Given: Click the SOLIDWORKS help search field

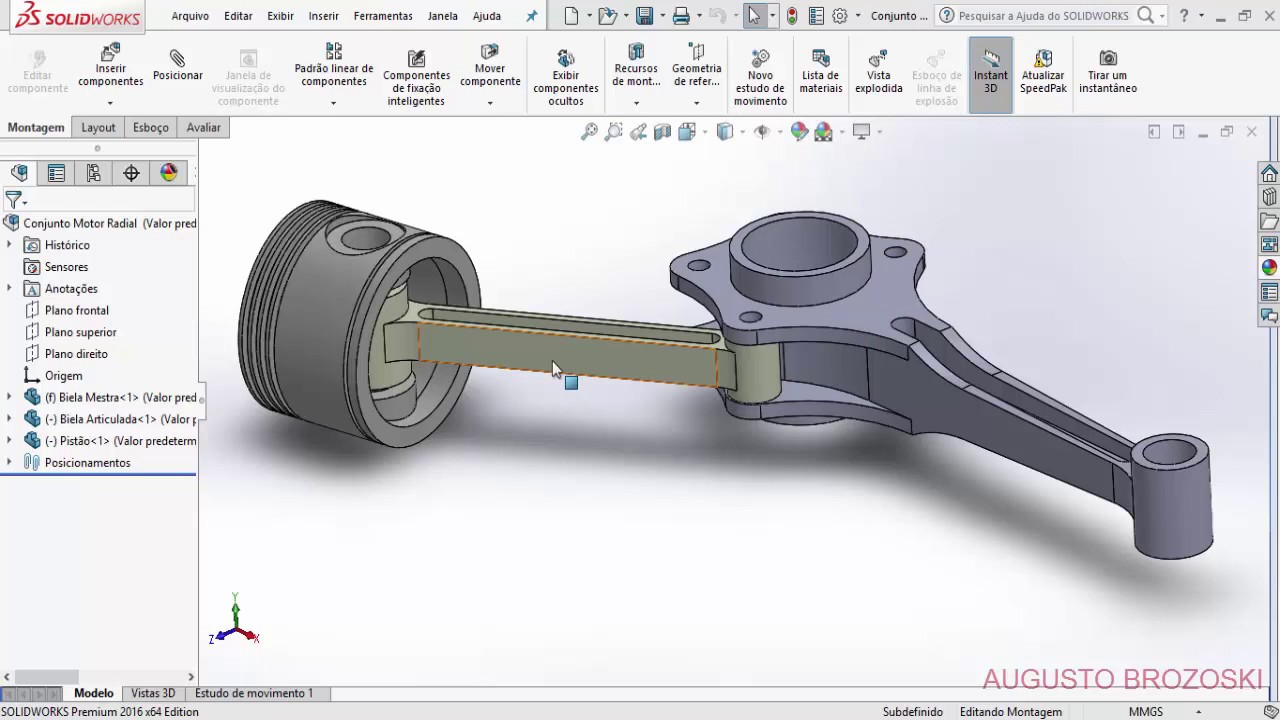Looking at the screenshot, I should pos(1045,16).
